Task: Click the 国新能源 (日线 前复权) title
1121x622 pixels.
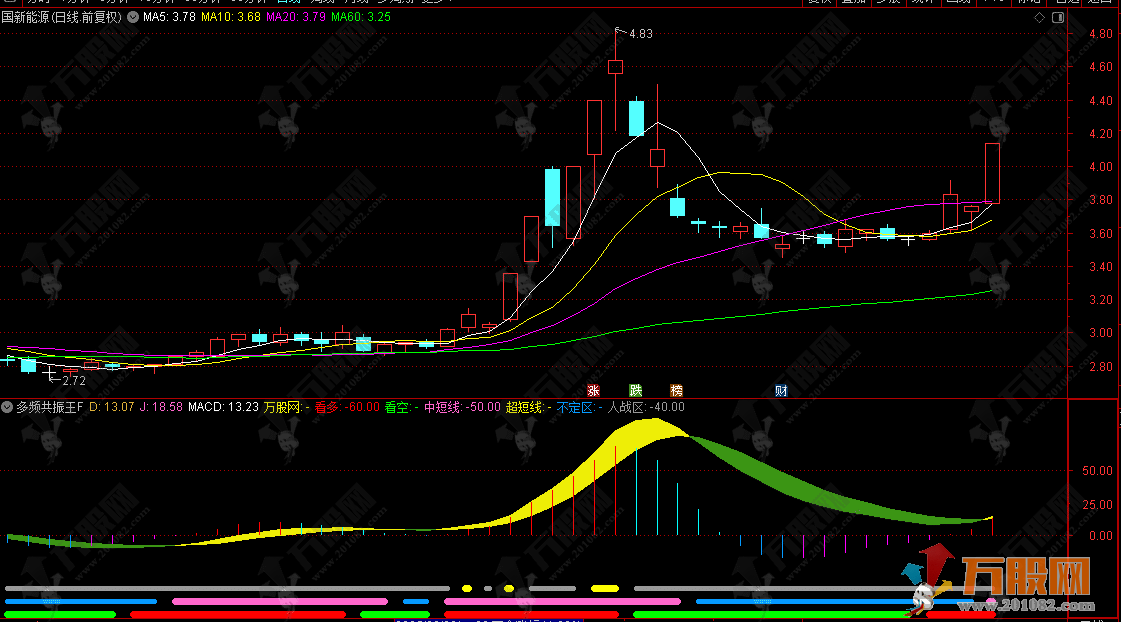Action: (62, 17)
